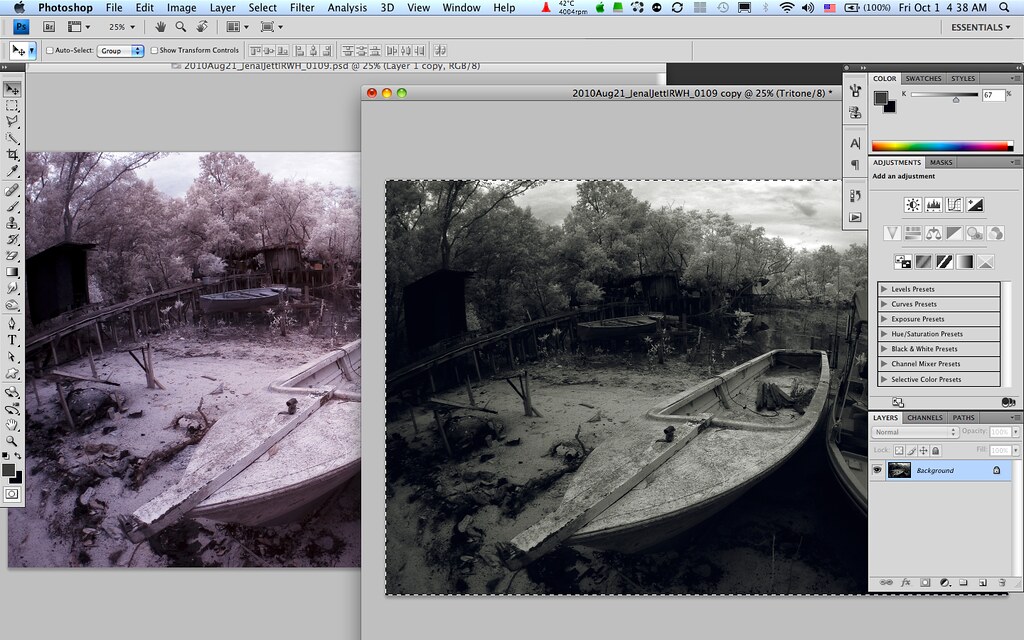Switch to the Channels tab

coord(925,418)
